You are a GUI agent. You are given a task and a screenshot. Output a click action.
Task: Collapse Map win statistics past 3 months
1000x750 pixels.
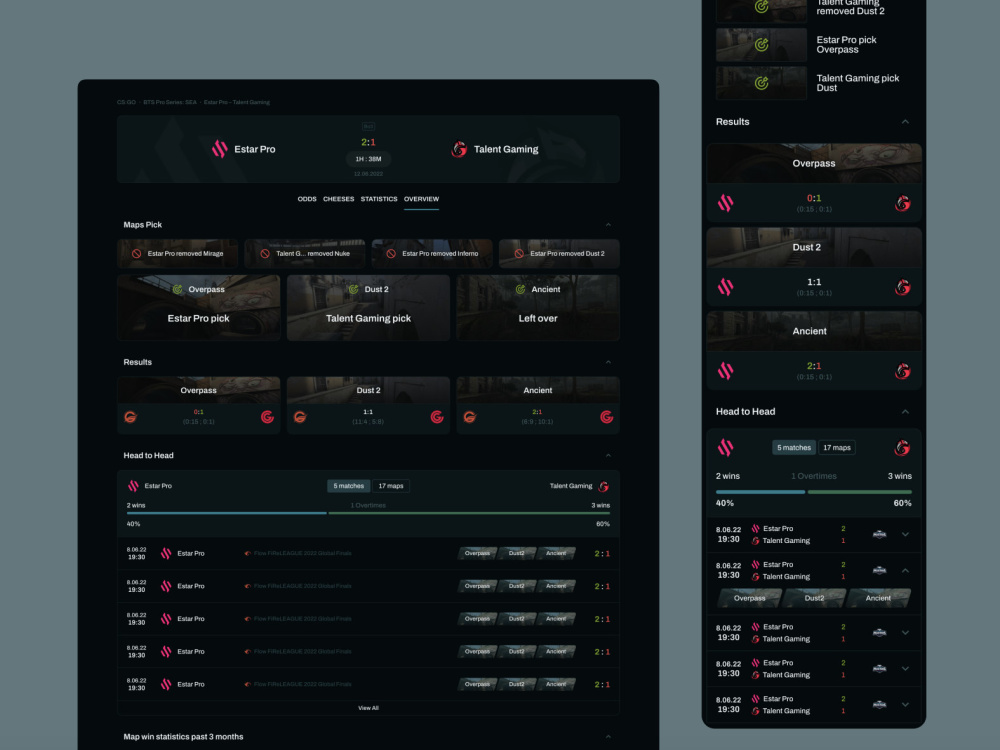click(x=608, y=737)
